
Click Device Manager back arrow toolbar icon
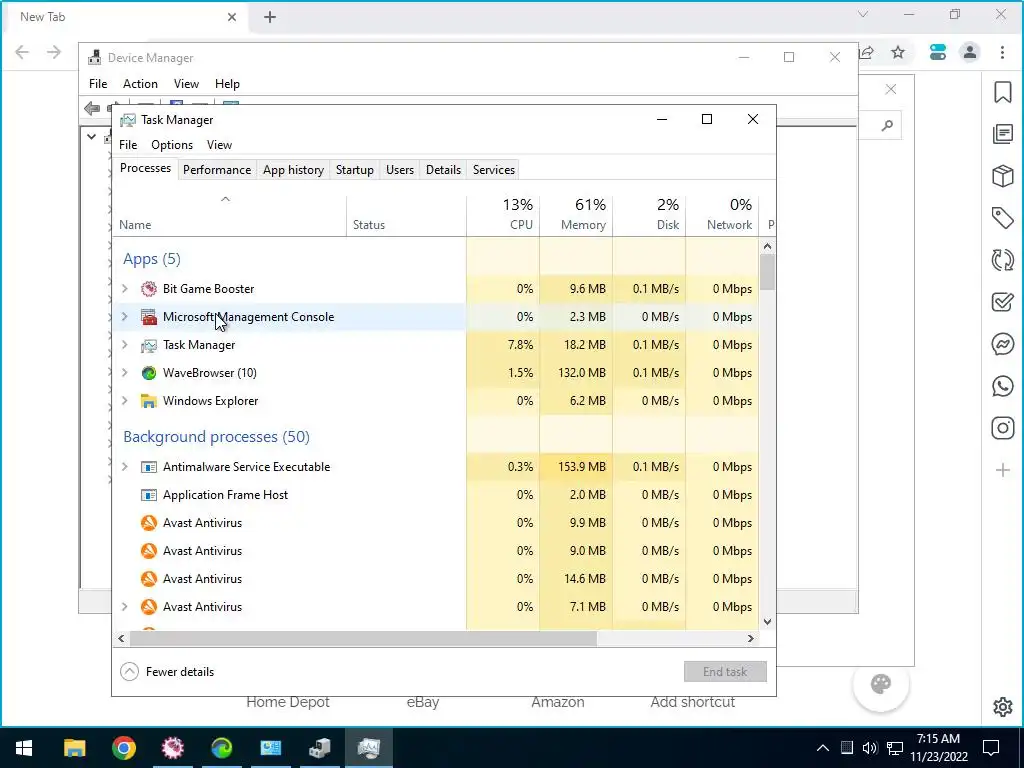tap(92, 108)
